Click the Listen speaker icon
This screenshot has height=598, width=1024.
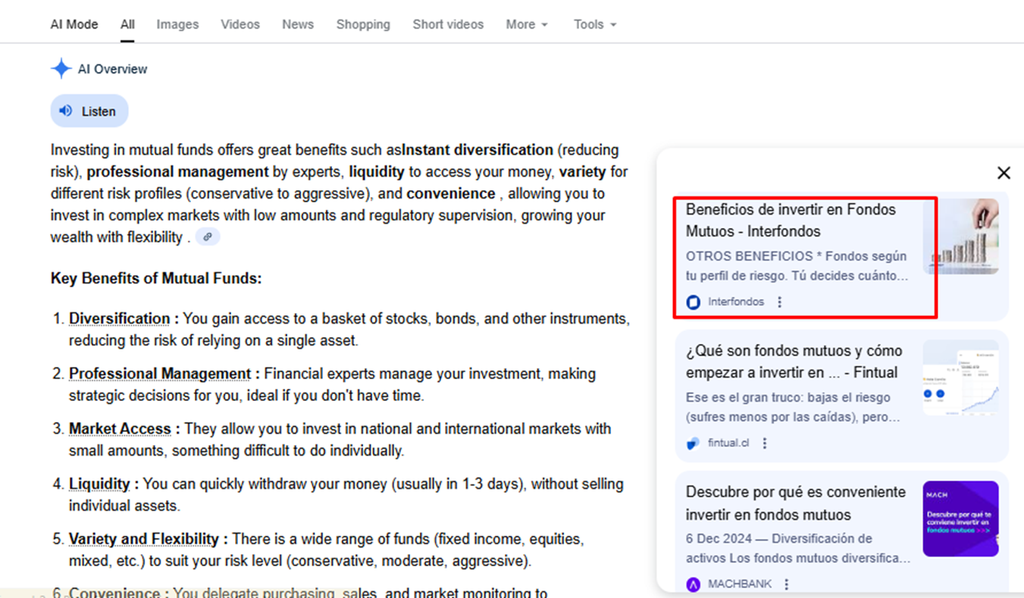(x=66, y=111)
